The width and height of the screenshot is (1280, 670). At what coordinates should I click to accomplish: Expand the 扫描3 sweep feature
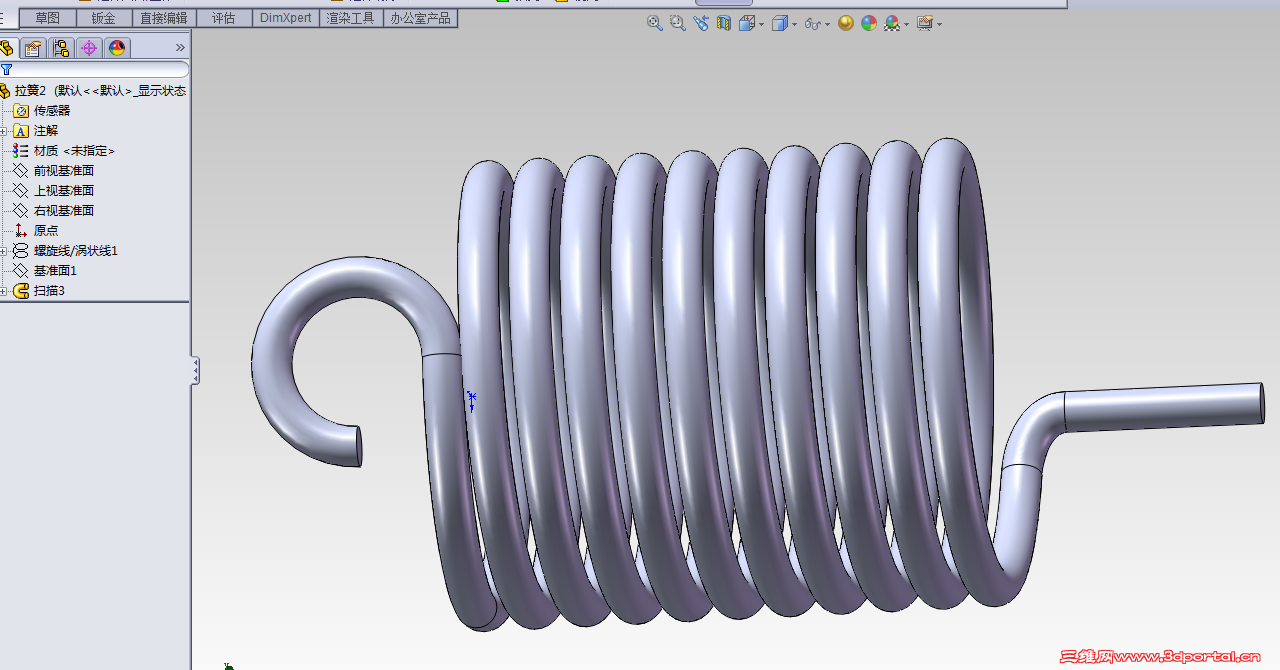pos(4,291)
